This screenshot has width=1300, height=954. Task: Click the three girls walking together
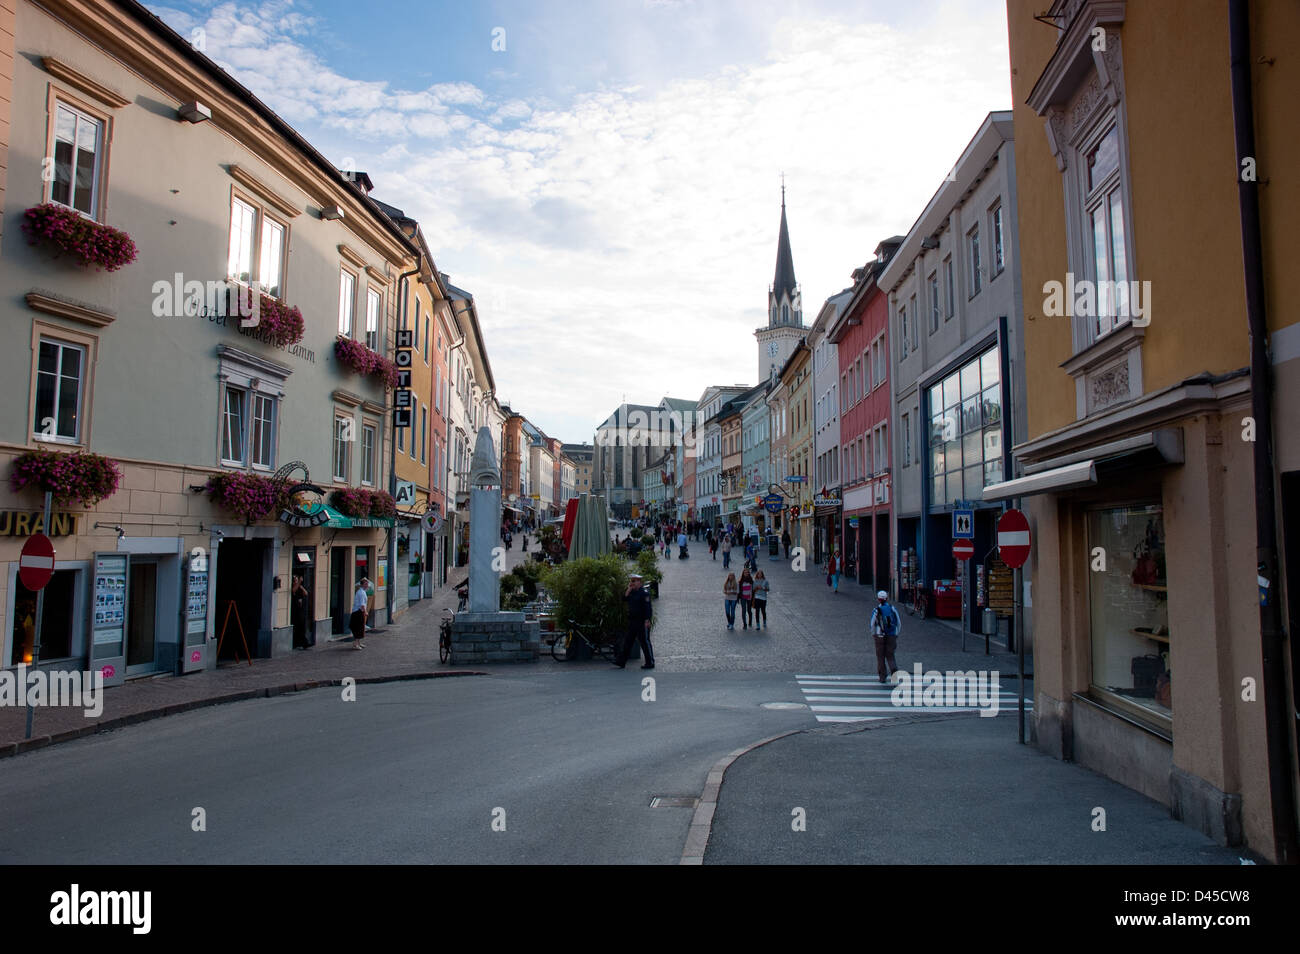coord(746,599)
